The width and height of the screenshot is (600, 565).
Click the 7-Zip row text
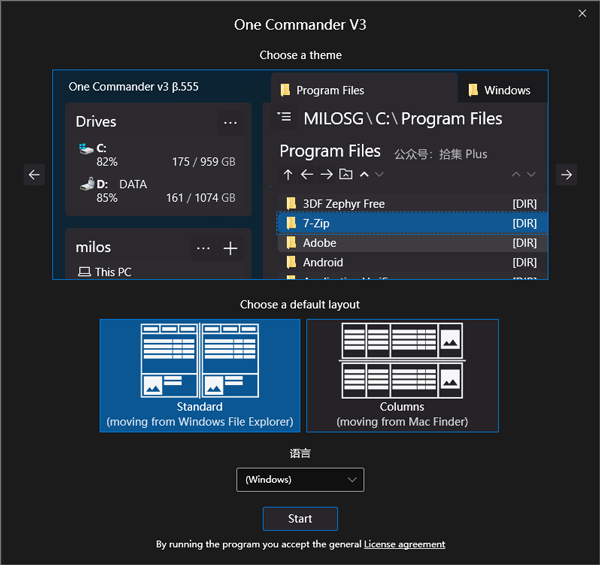pos(316,223)
